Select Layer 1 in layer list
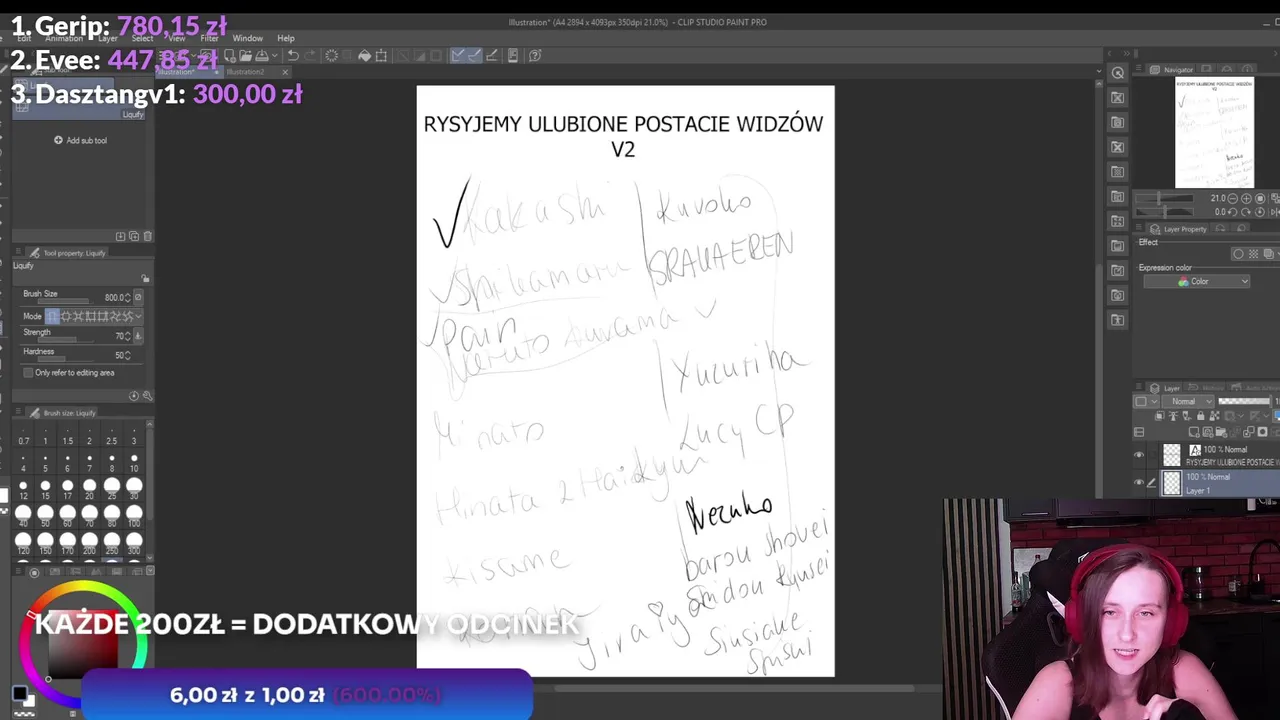Image resolution: width=1280 pixels, height=720 pixels. pos(1219,483)
